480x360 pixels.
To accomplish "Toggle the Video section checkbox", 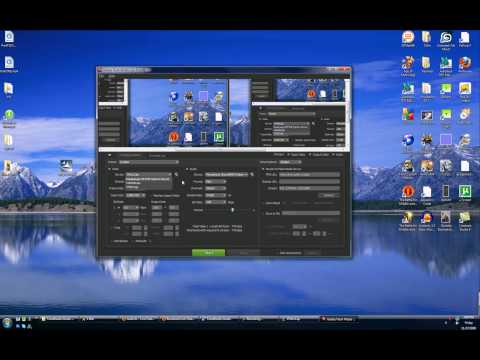I will tap(110, 169).
